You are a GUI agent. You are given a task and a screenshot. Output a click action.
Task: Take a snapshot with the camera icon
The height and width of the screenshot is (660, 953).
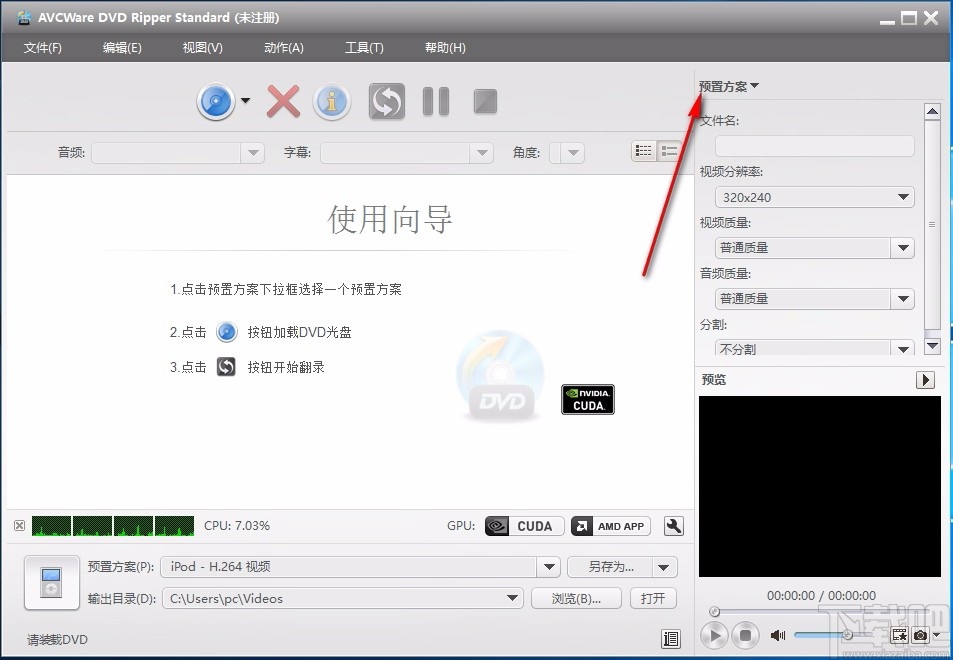pos(921,635)
